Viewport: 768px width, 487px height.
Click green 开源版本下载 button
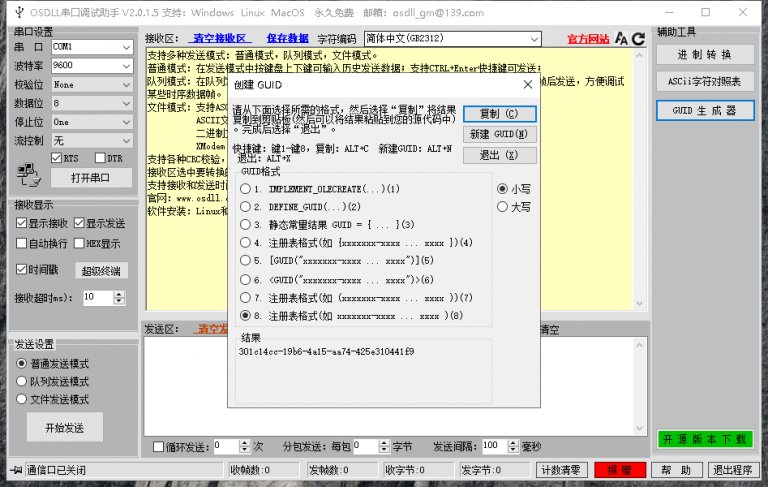705,439
